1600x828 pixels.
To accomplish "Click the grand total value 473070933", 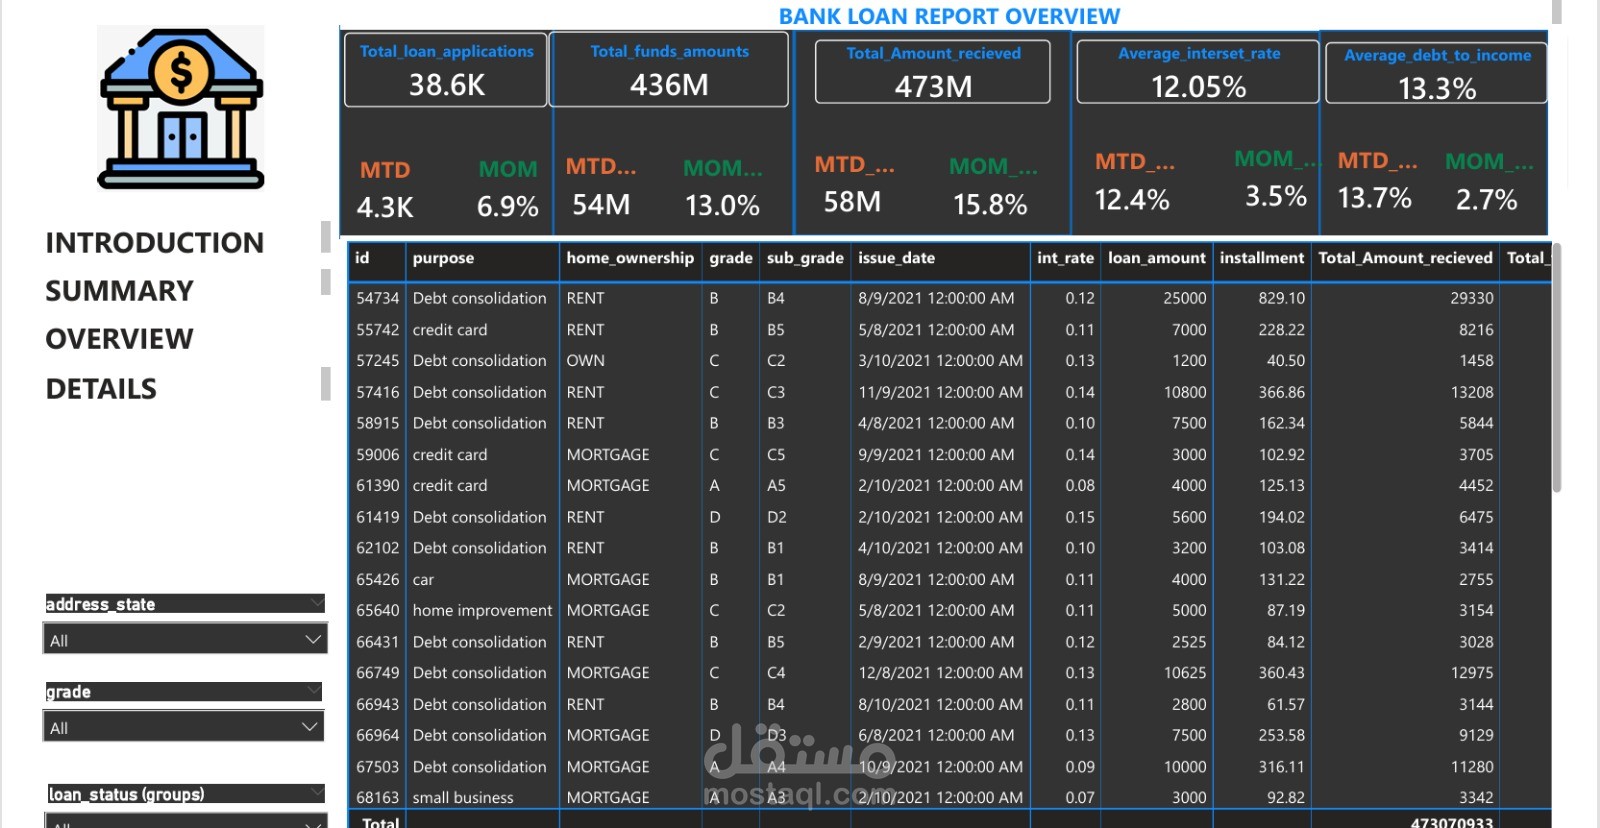I will pyautogui.click(x=1452, y=822).
